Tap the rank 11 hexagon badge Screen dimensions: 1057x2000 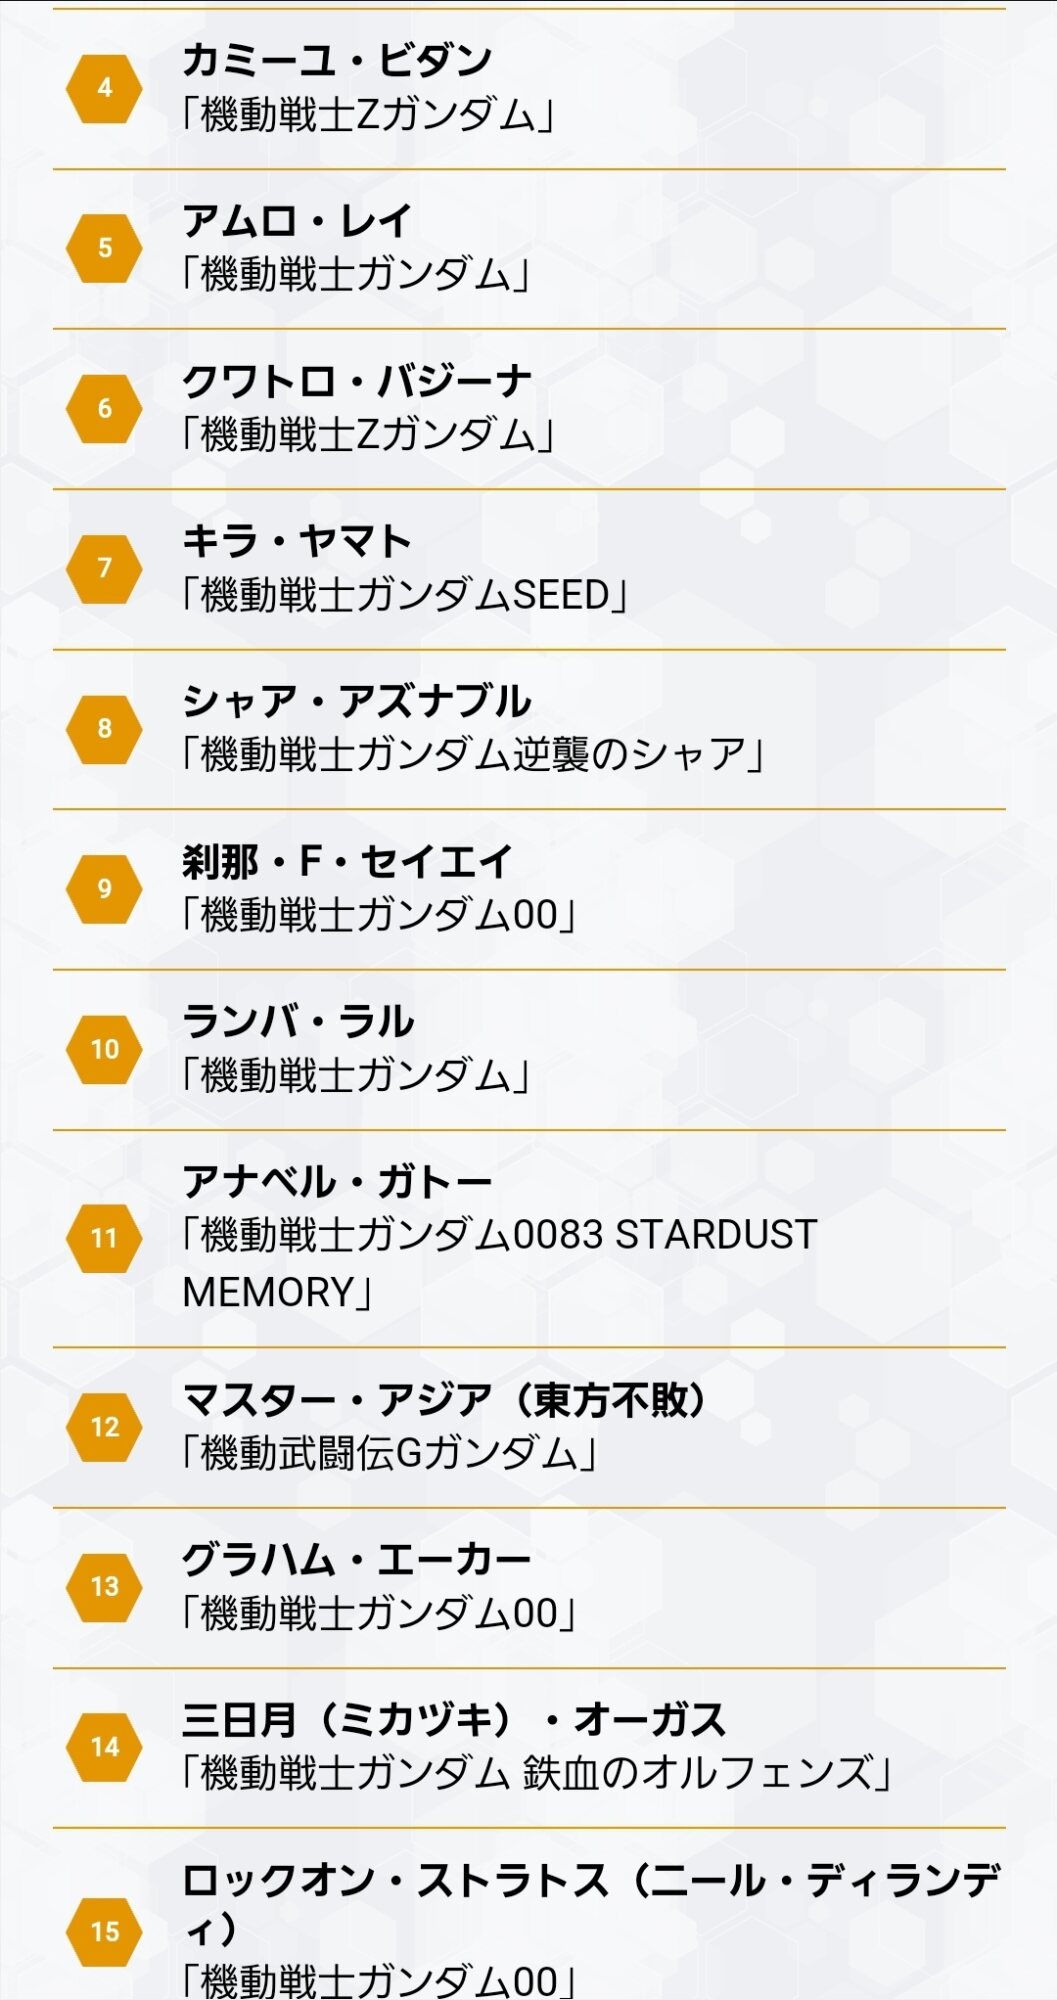(104, 1238)
